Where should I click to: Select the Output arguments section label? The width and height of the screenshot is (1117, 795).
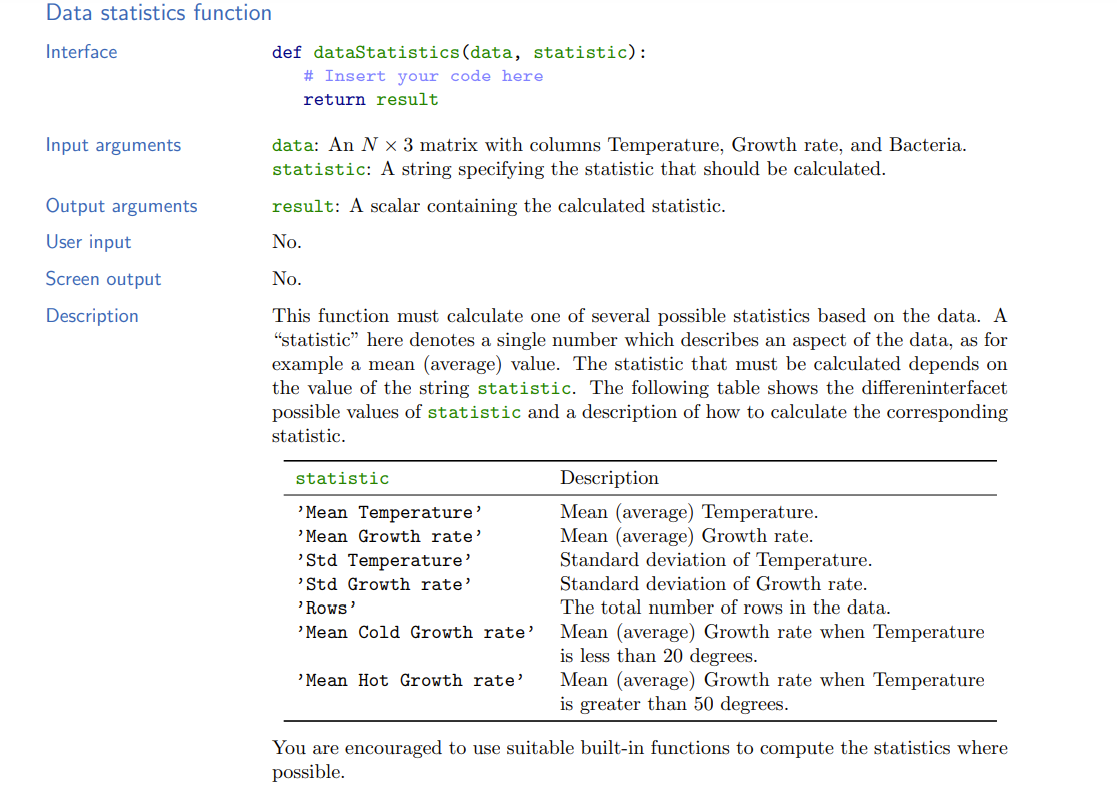[121, 206]
